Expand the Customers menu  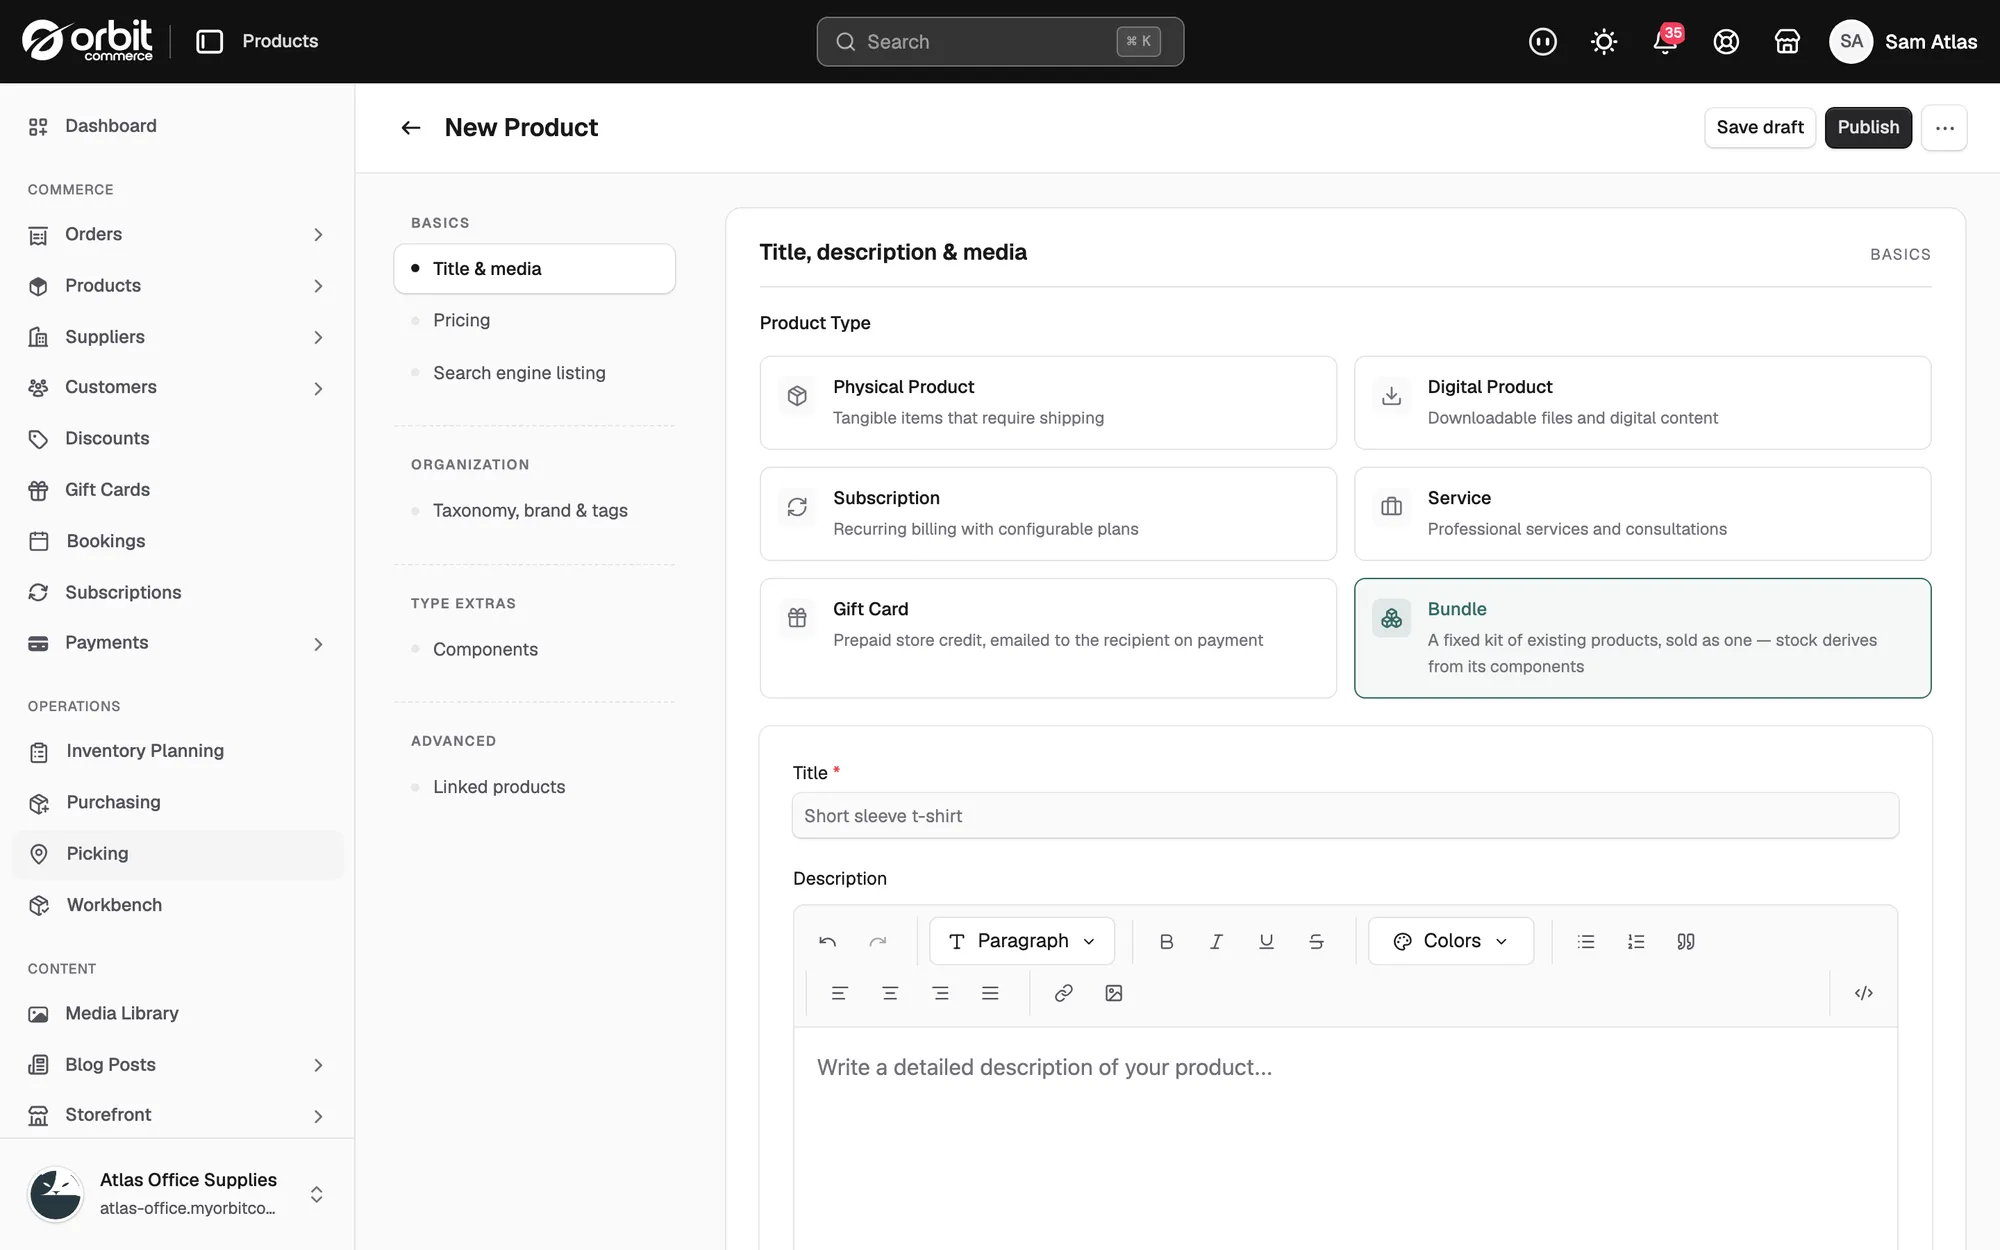click(318, 388)
